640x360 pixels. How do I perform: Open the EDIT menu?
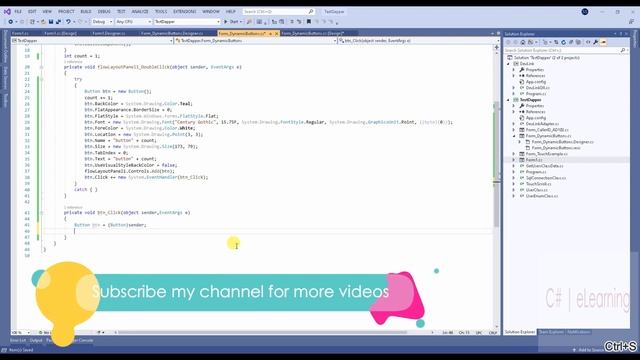[32, 11]
